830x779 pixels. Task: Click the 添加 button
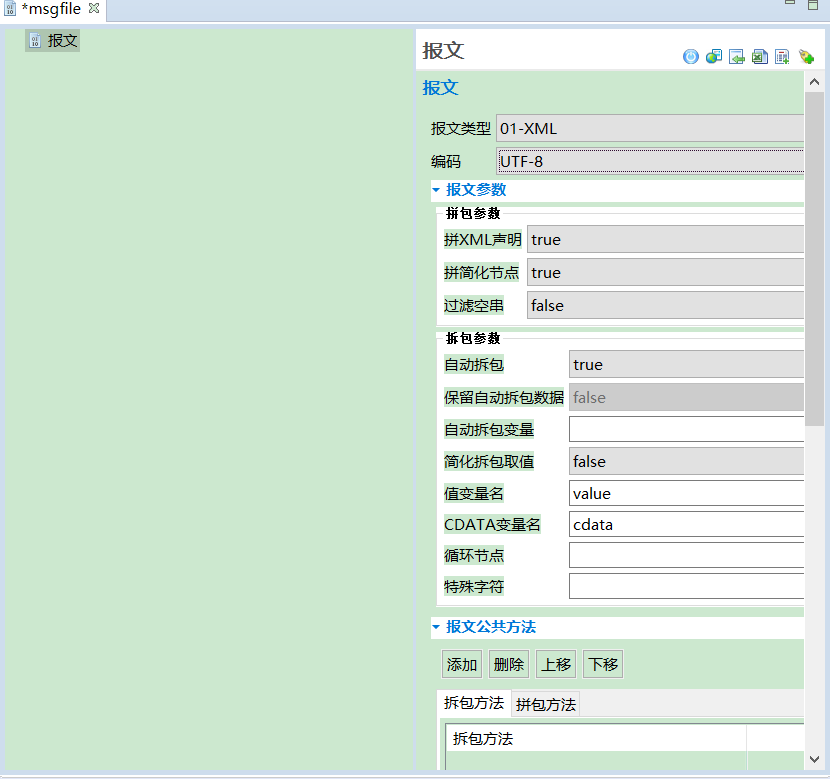[462, 664]
